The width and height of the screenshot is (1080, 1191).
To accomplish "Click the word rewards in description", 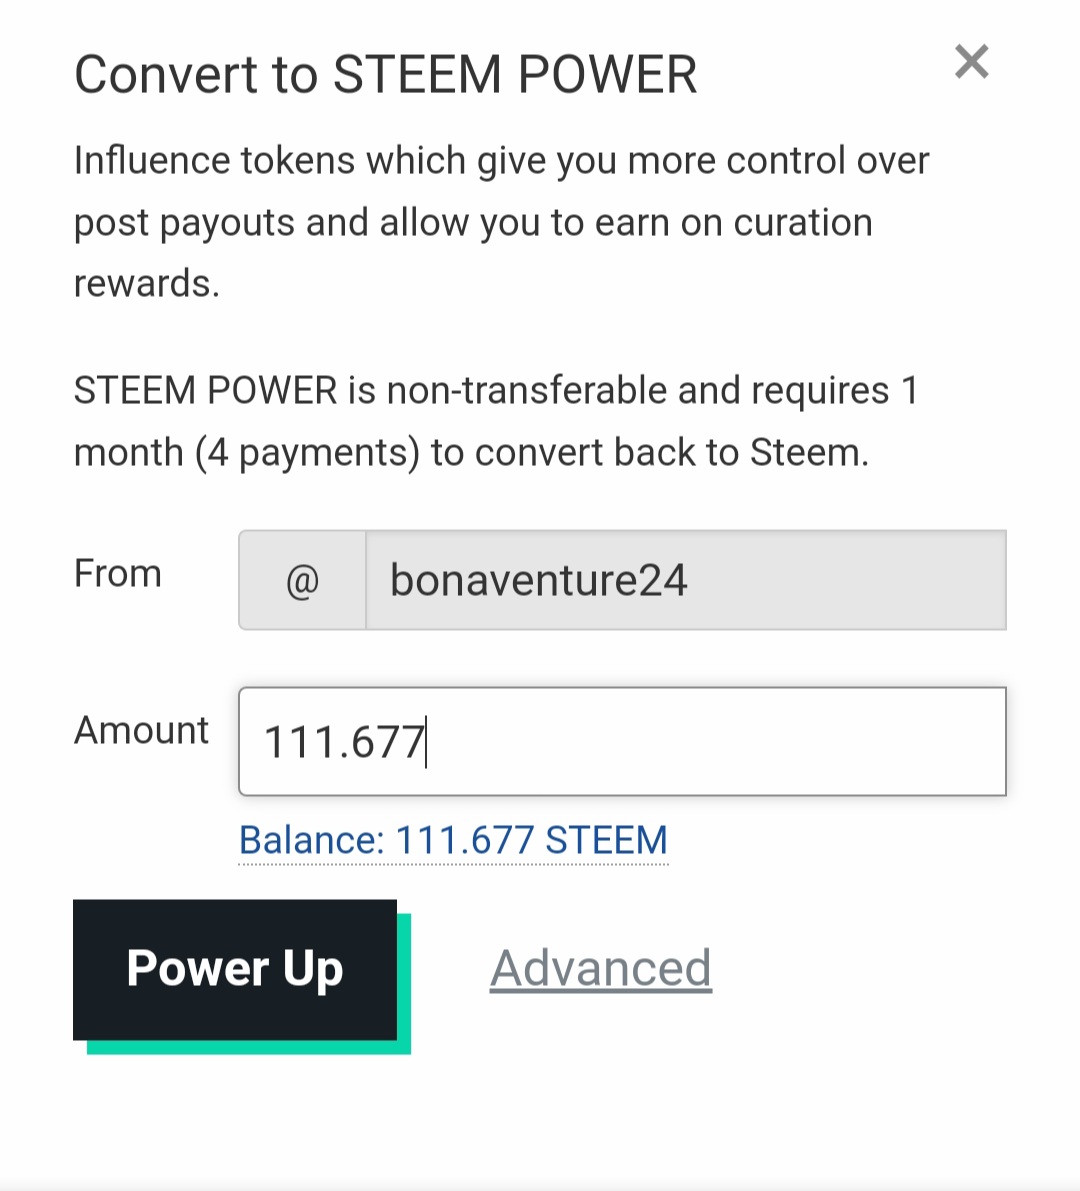I will click(147, 283).
